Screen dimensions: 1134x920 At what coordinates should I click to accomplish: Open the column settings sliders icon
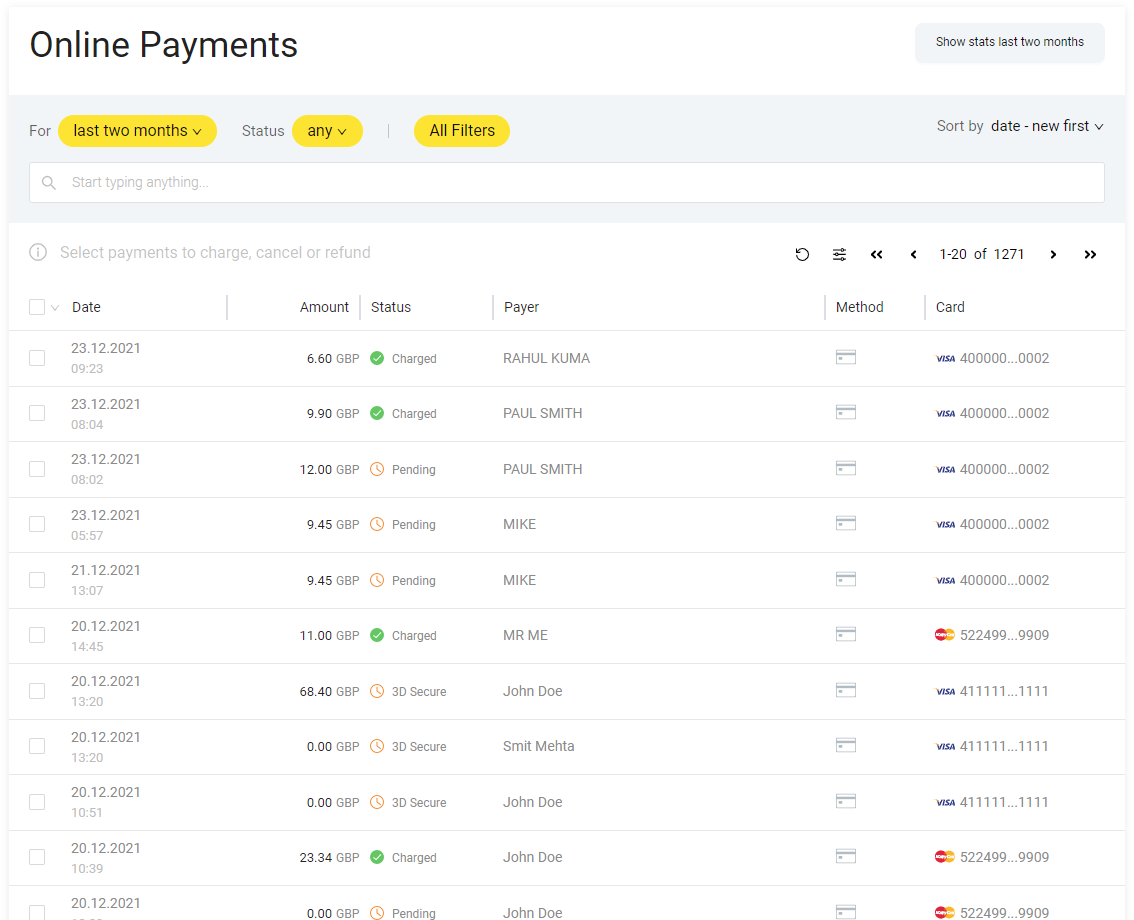(x=839, y=255)
